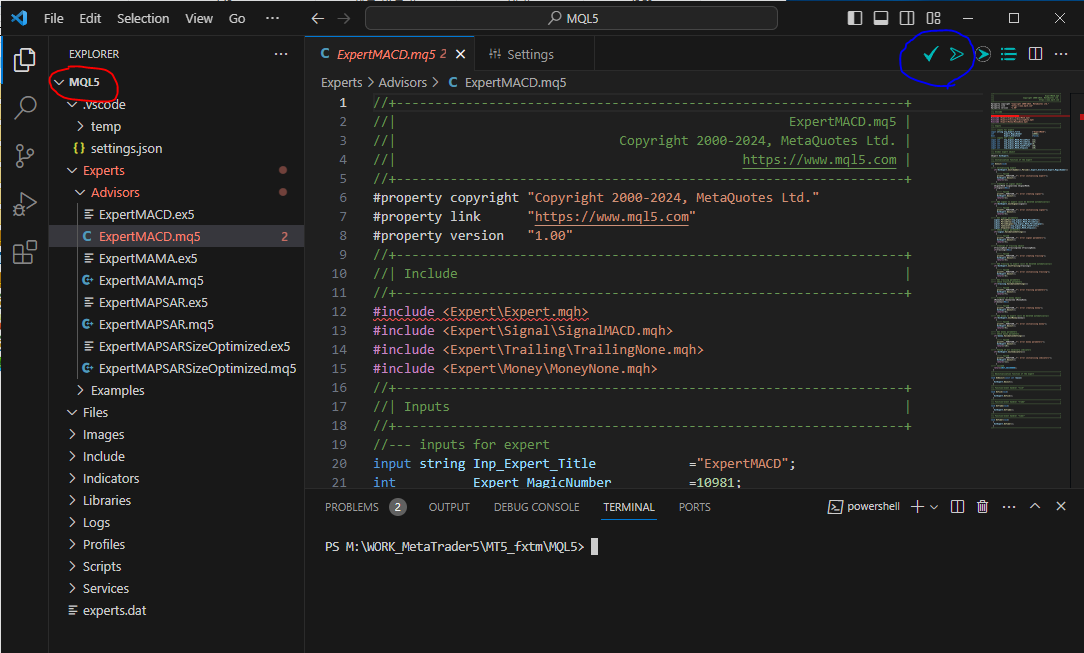Split the terminal
This screenshot has height=653, width=1084.
pyautogui.click(x=957, y=507)
